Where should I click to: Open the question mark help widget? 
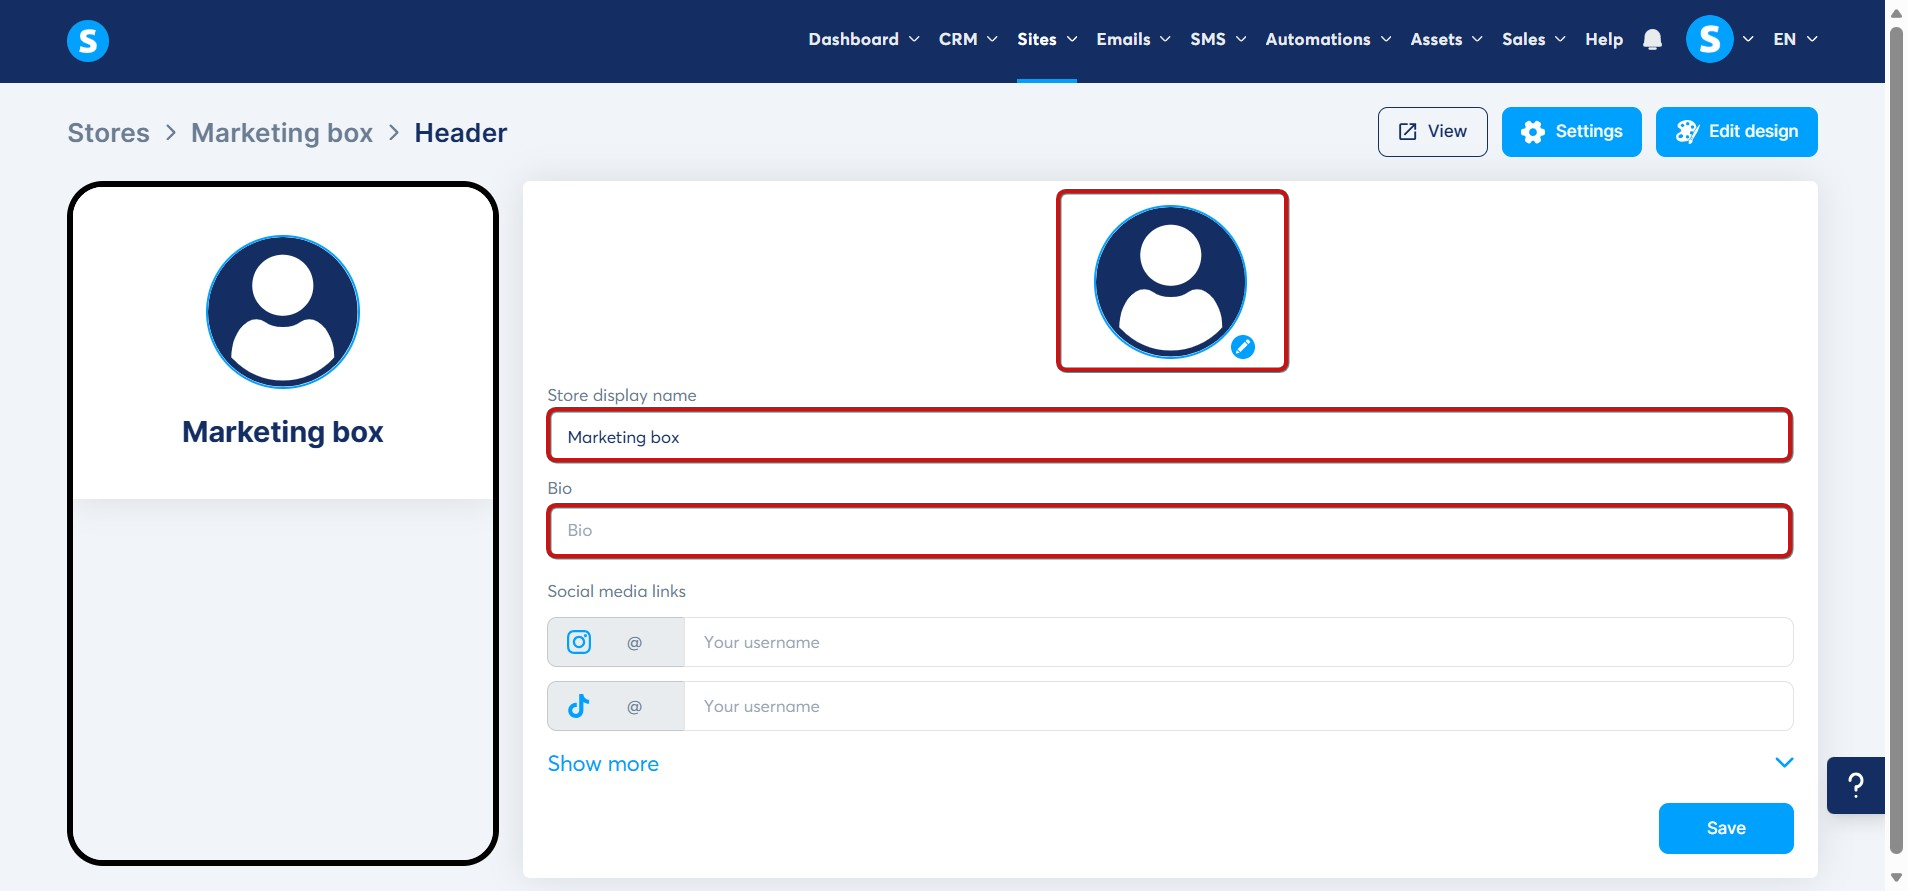[1855, 785]
